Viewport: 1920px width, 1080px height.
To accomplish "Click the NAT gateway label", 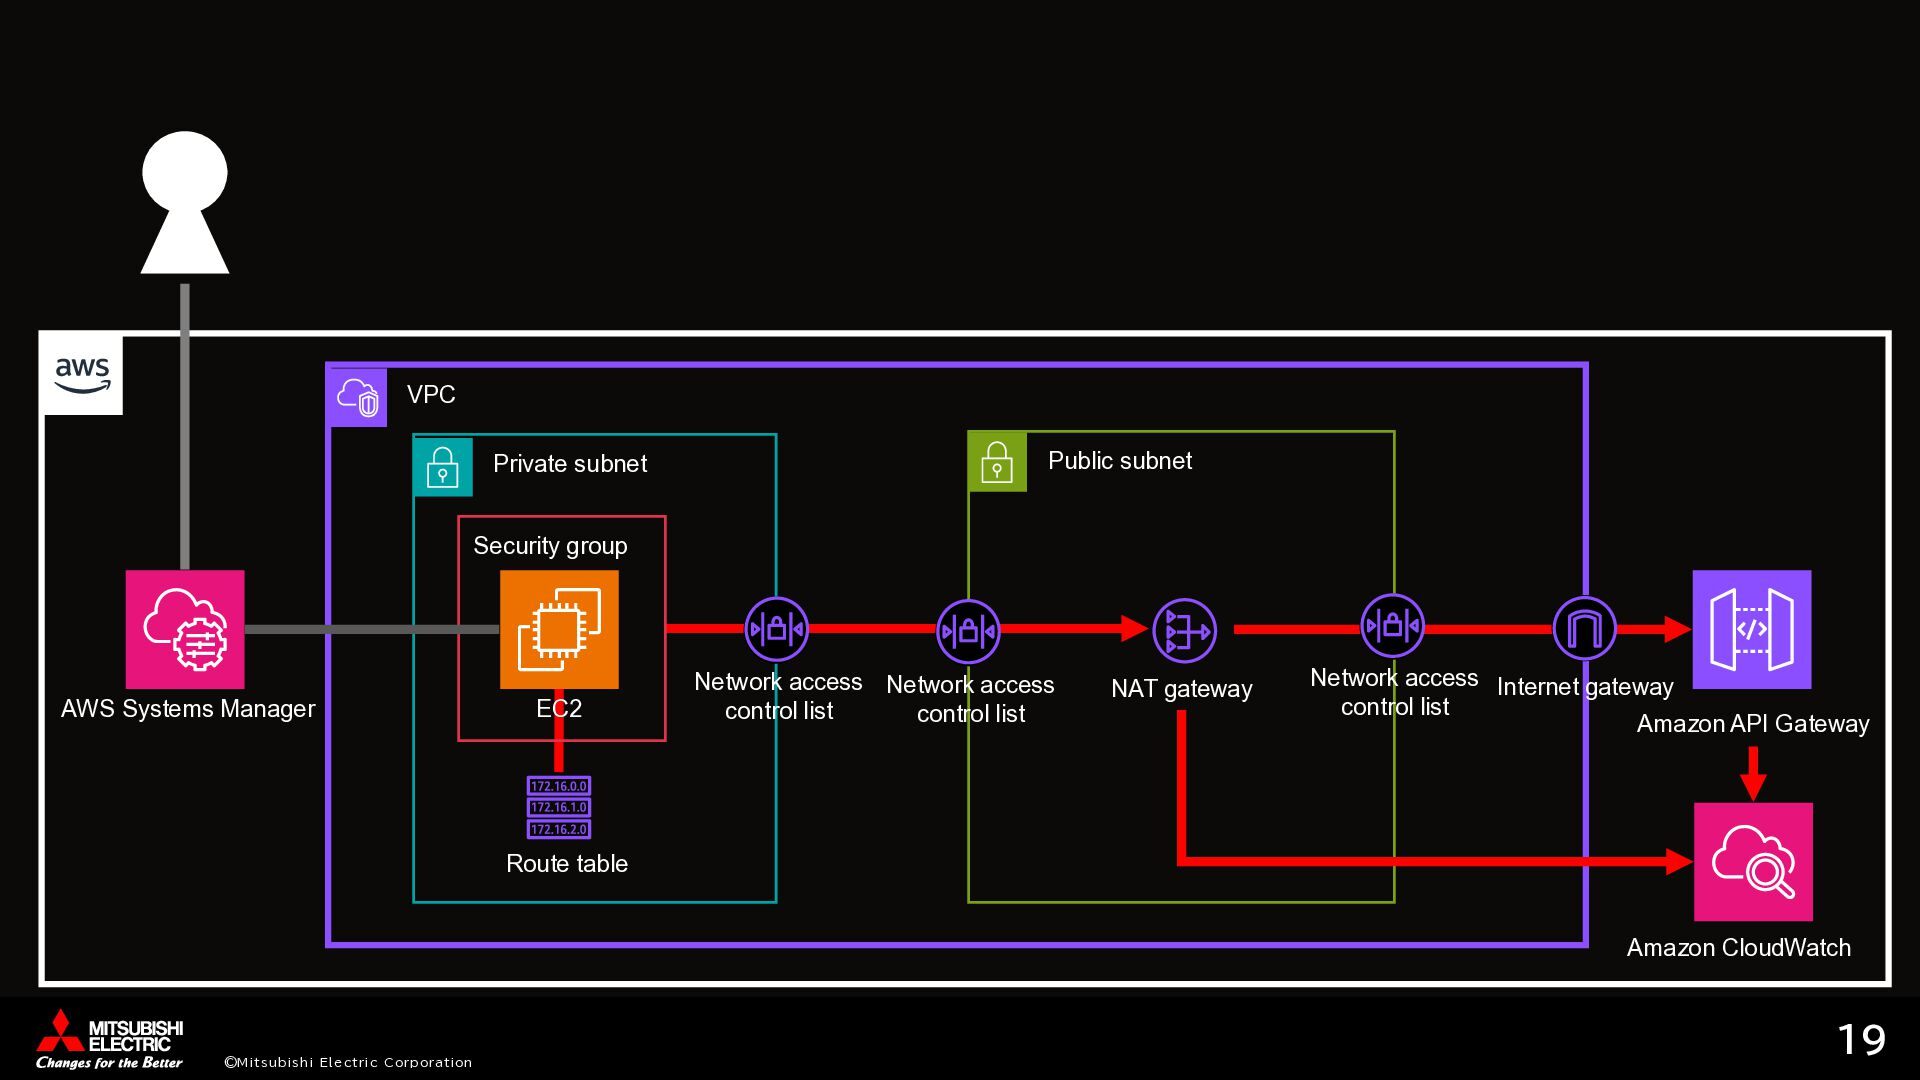I will [1182, 689].
